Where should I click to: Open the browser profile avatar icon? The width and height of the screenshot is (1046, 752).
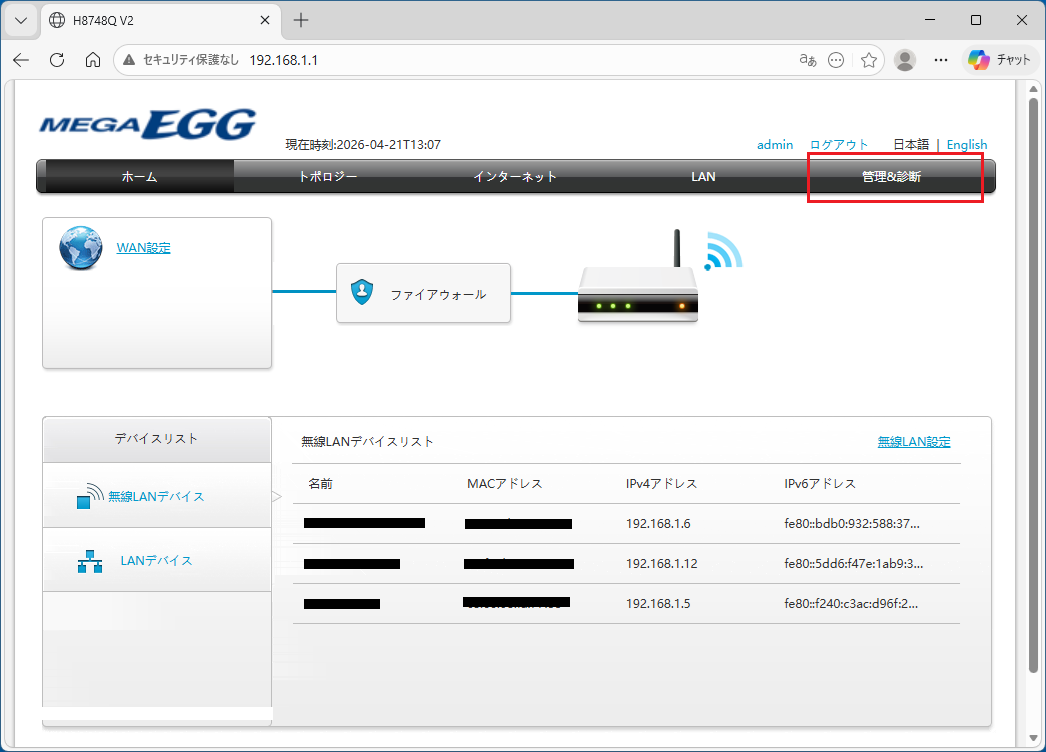[905, 60]
